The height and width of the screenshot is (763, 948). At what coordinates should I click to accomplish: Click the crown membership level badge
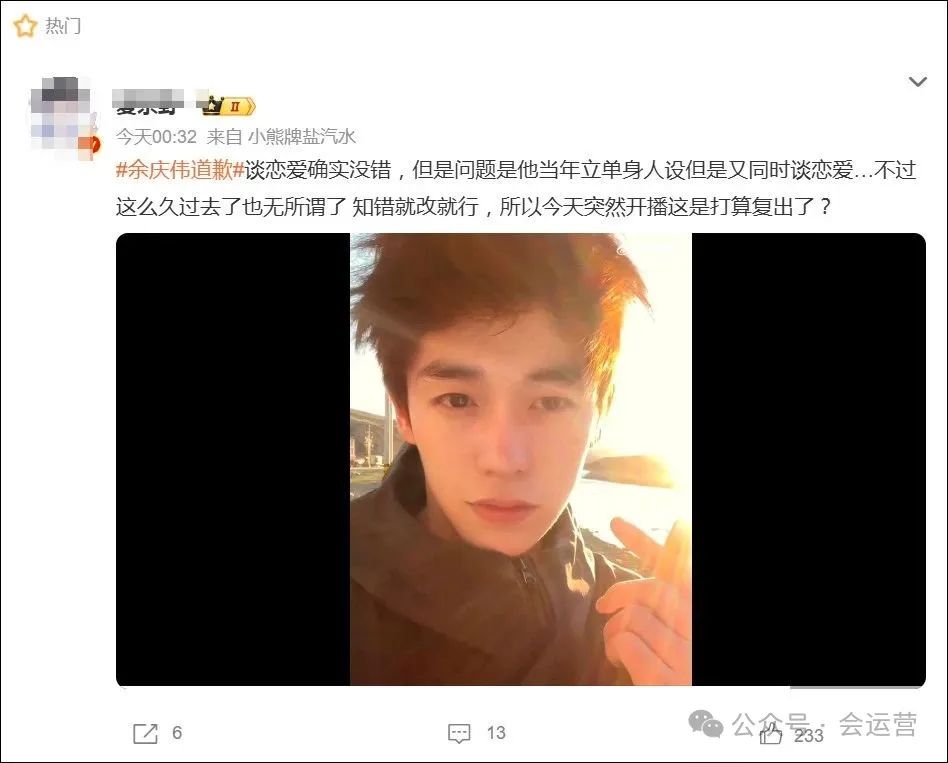pos(229,106)
